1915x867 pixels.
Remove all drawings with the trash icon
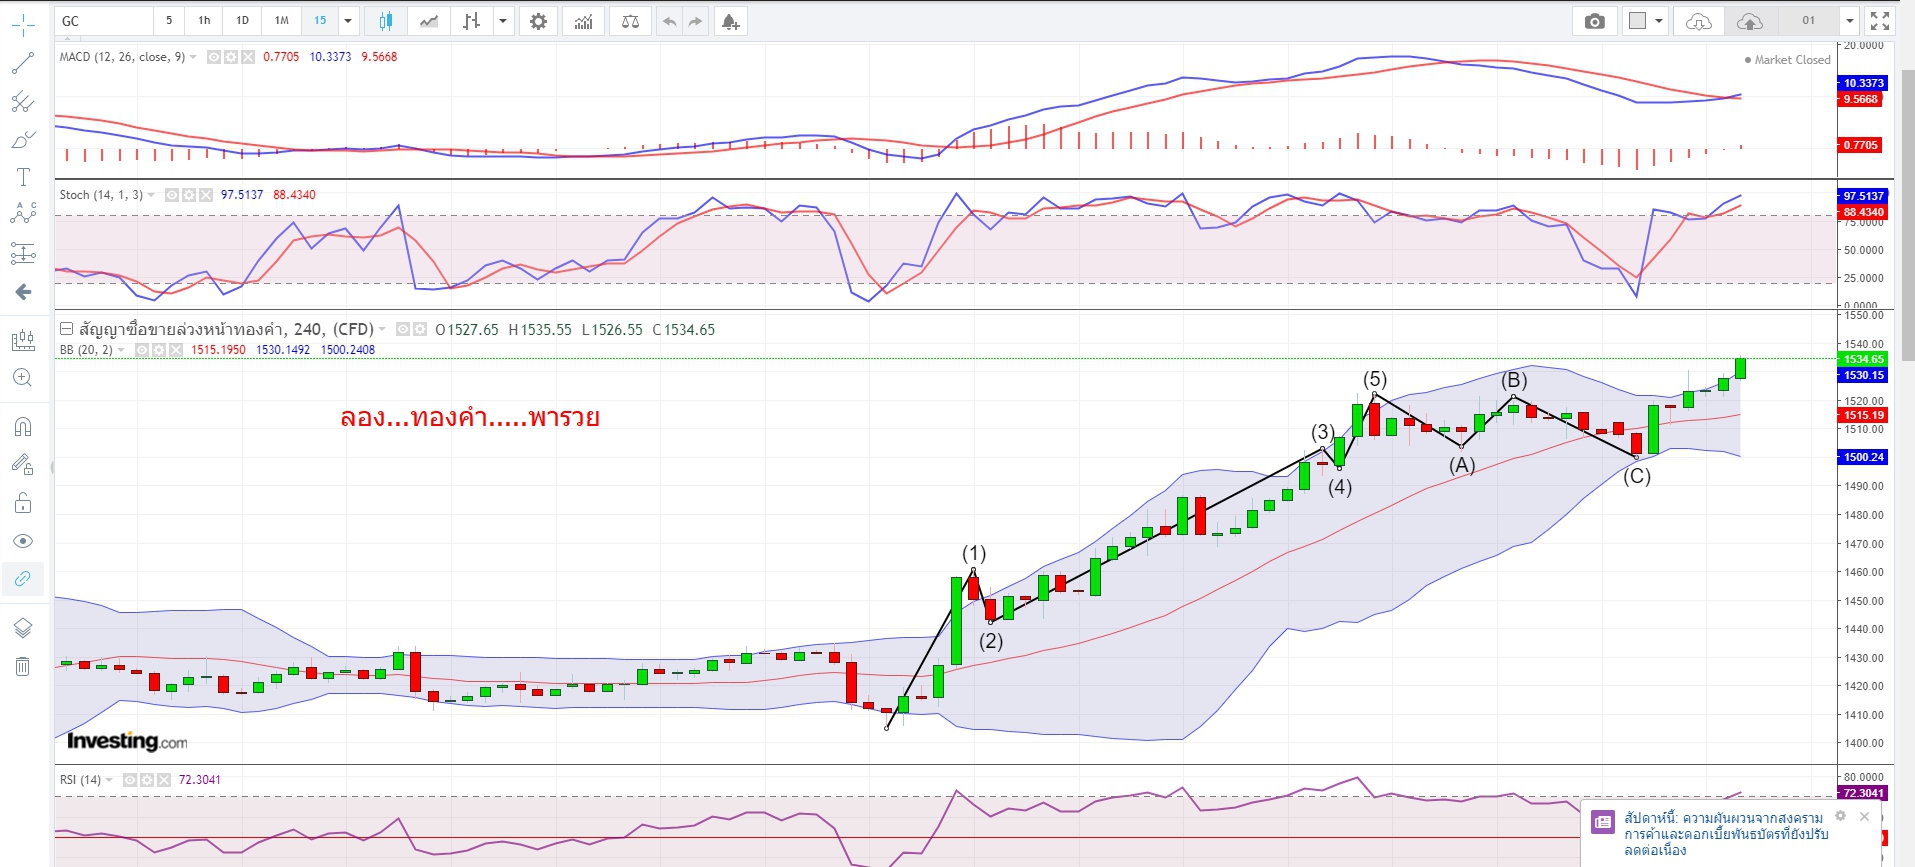click(x=23, y=666)
